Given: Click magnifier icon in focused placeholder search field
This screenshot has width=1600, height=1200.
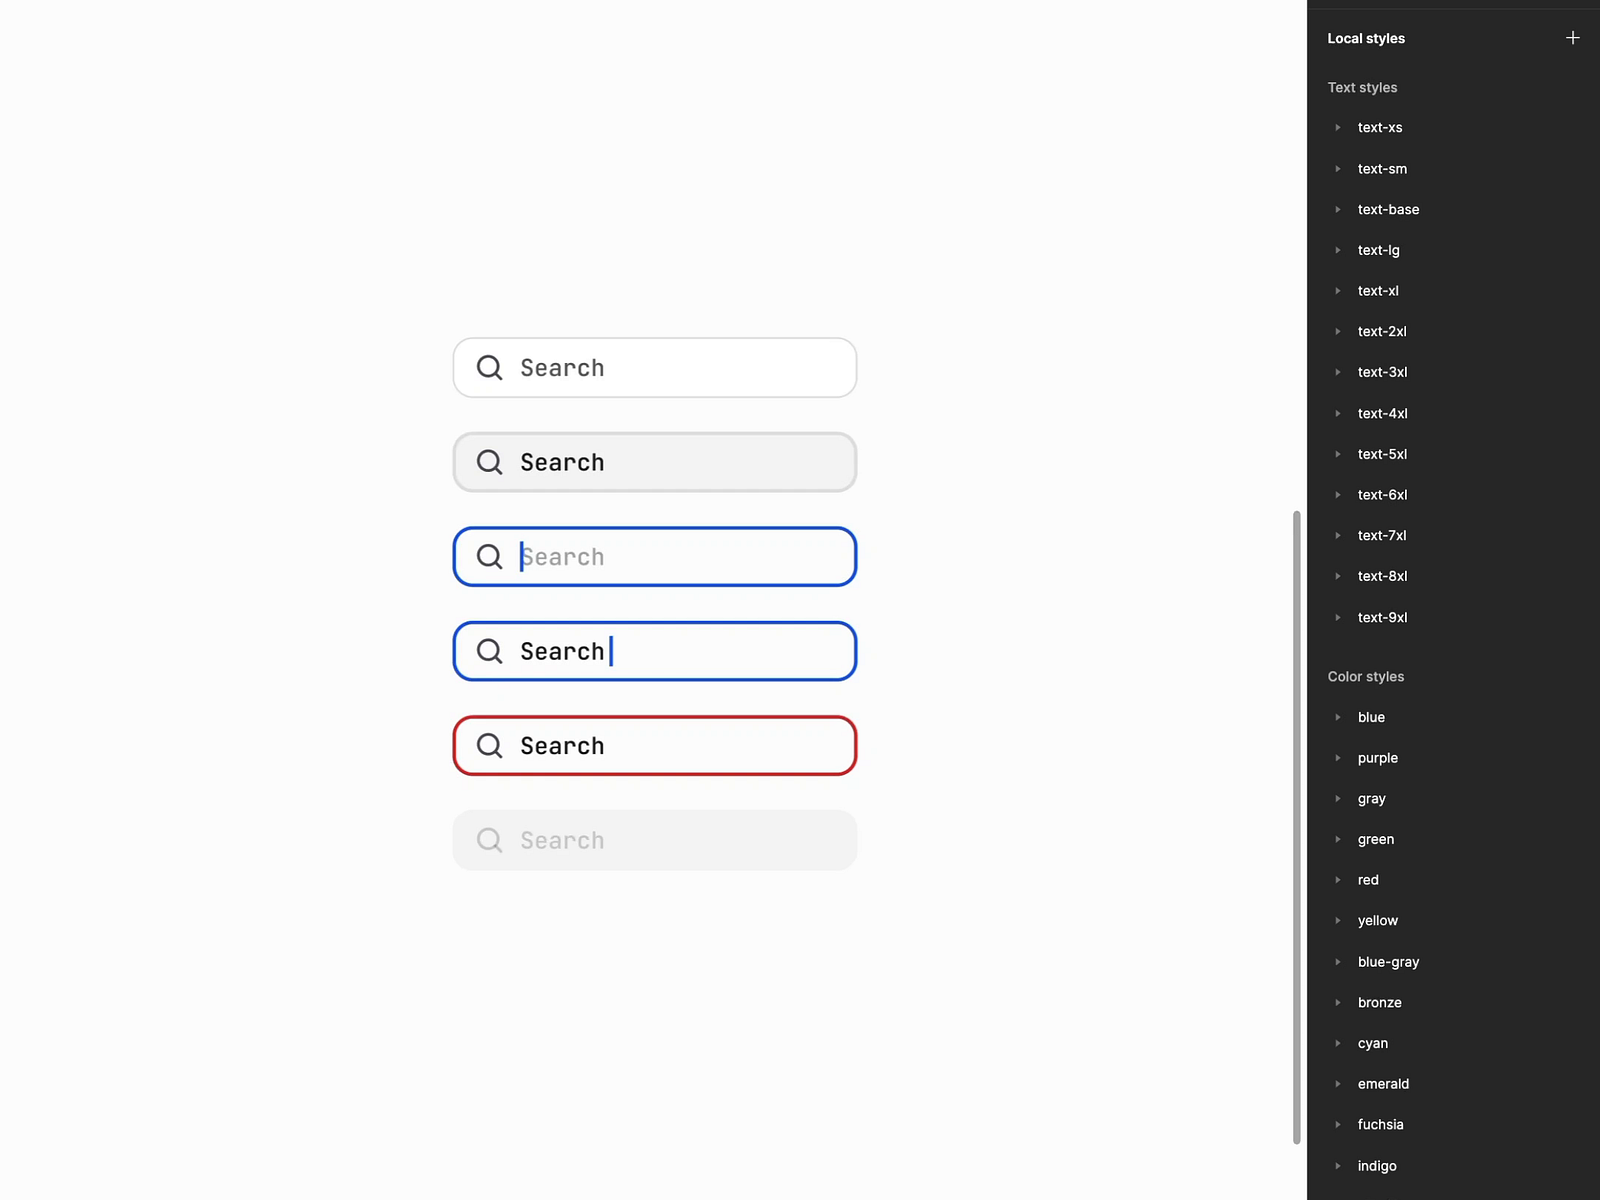Looking at the screenshot, I should pyautogui.click(x=489, y=557).
